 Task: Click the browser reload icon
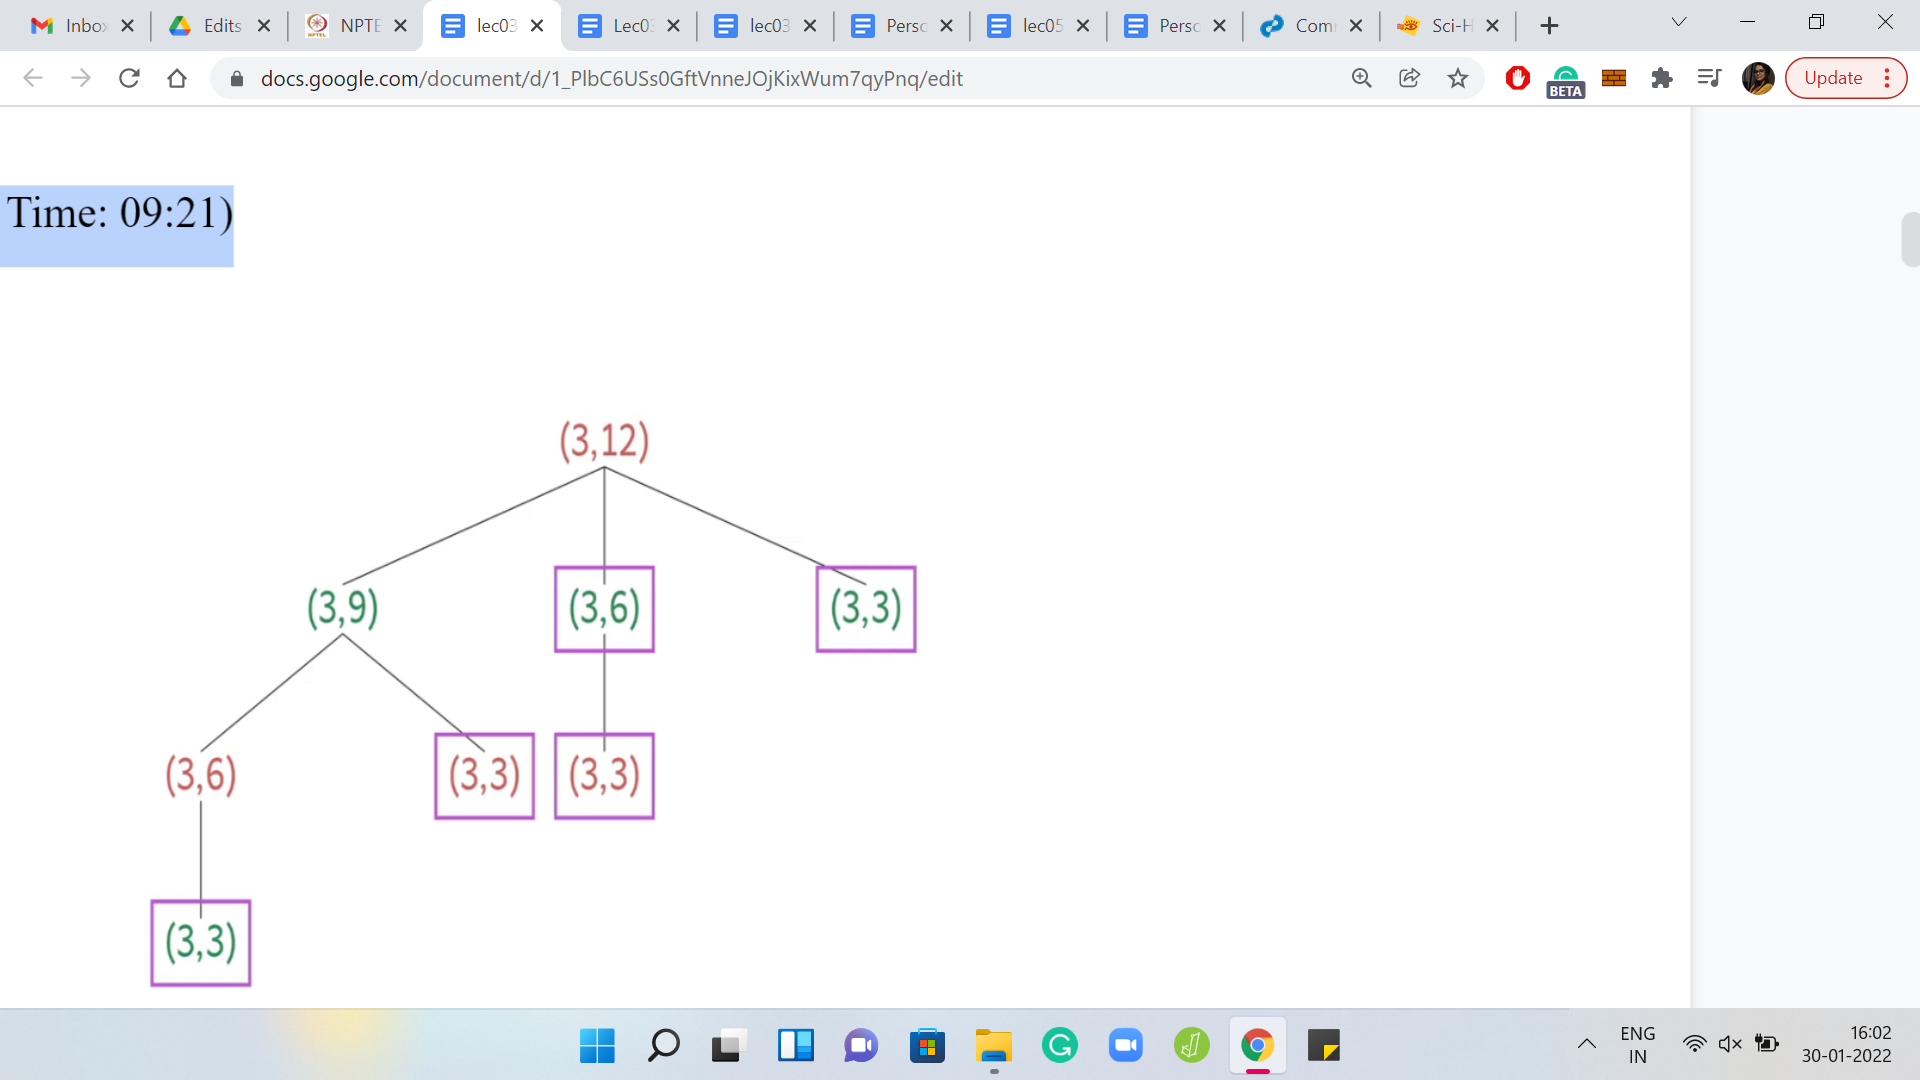(x=129, y=78)
